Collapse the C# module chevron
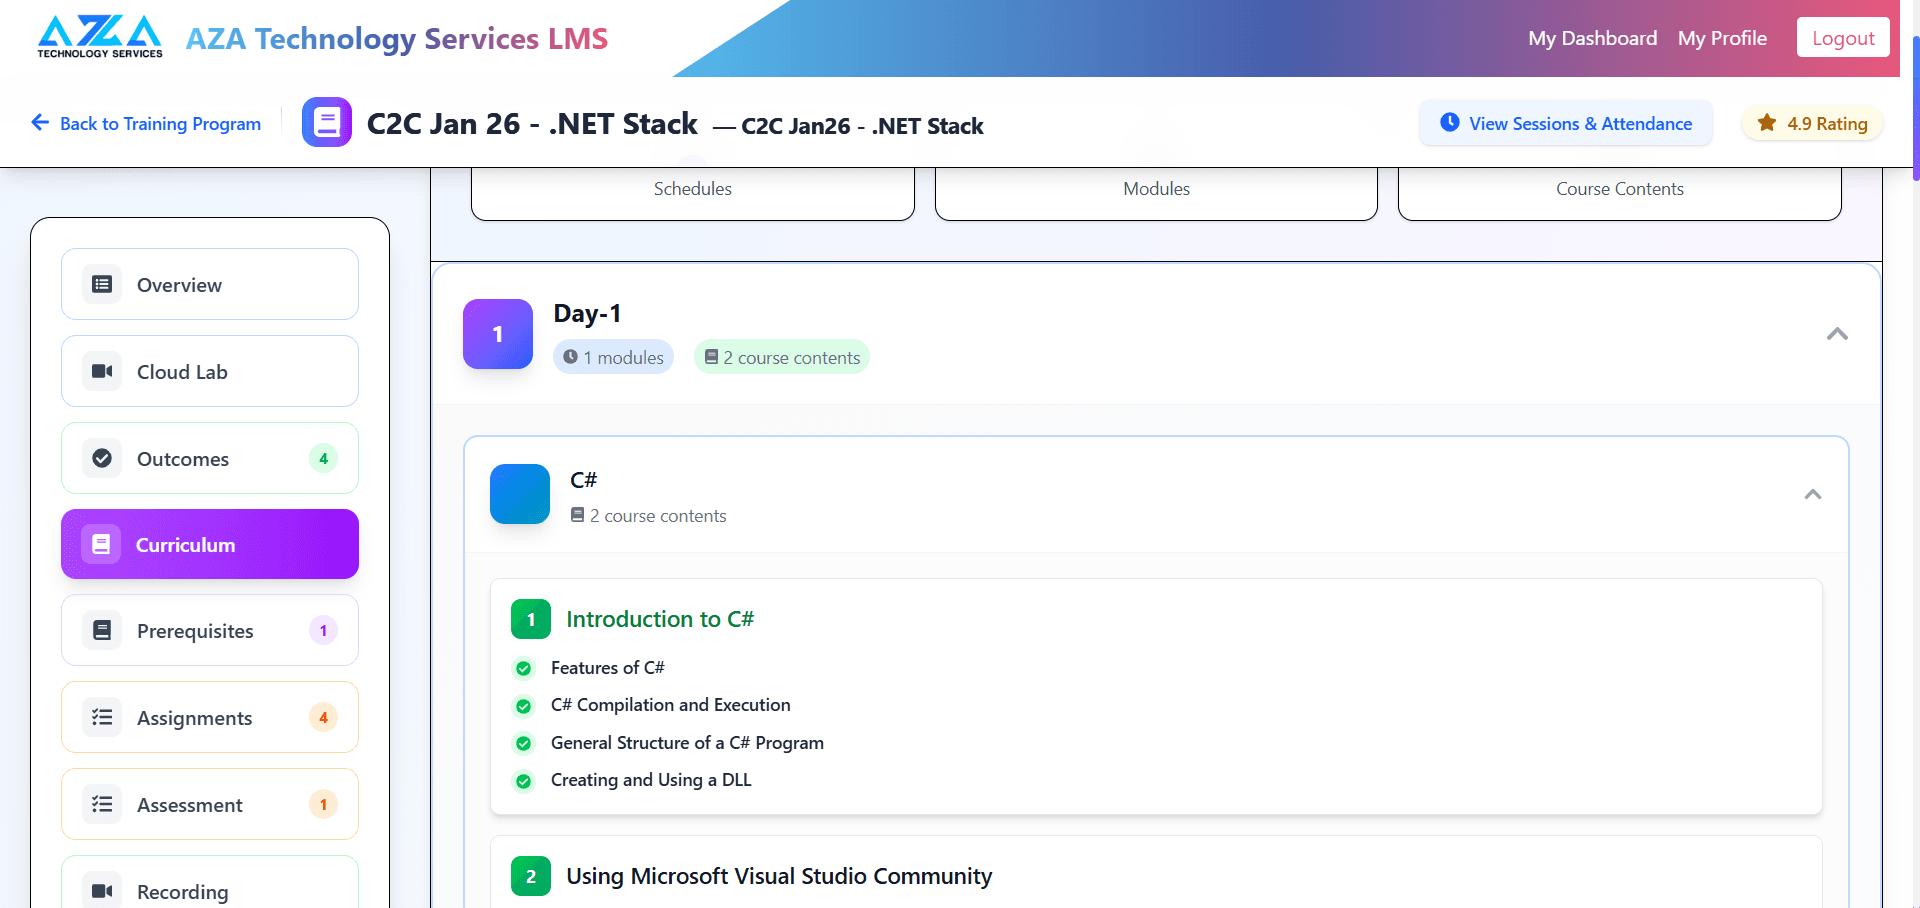Image resolution: width=1920 pixels, height=908 pixels. point(1813,494)
